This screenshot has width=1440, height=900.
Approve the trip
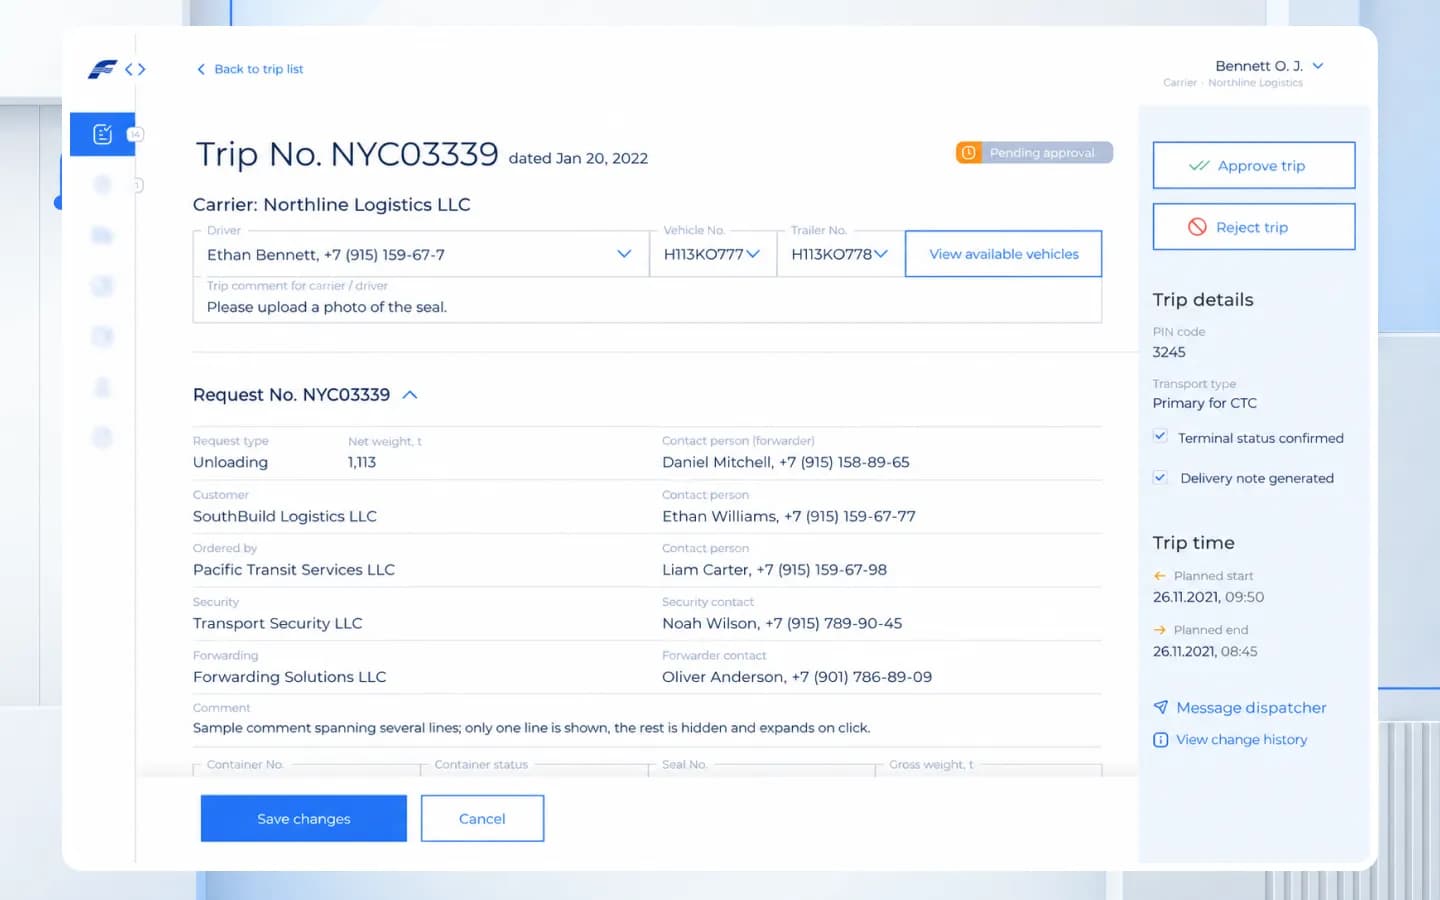click(x=1254, y=166)
